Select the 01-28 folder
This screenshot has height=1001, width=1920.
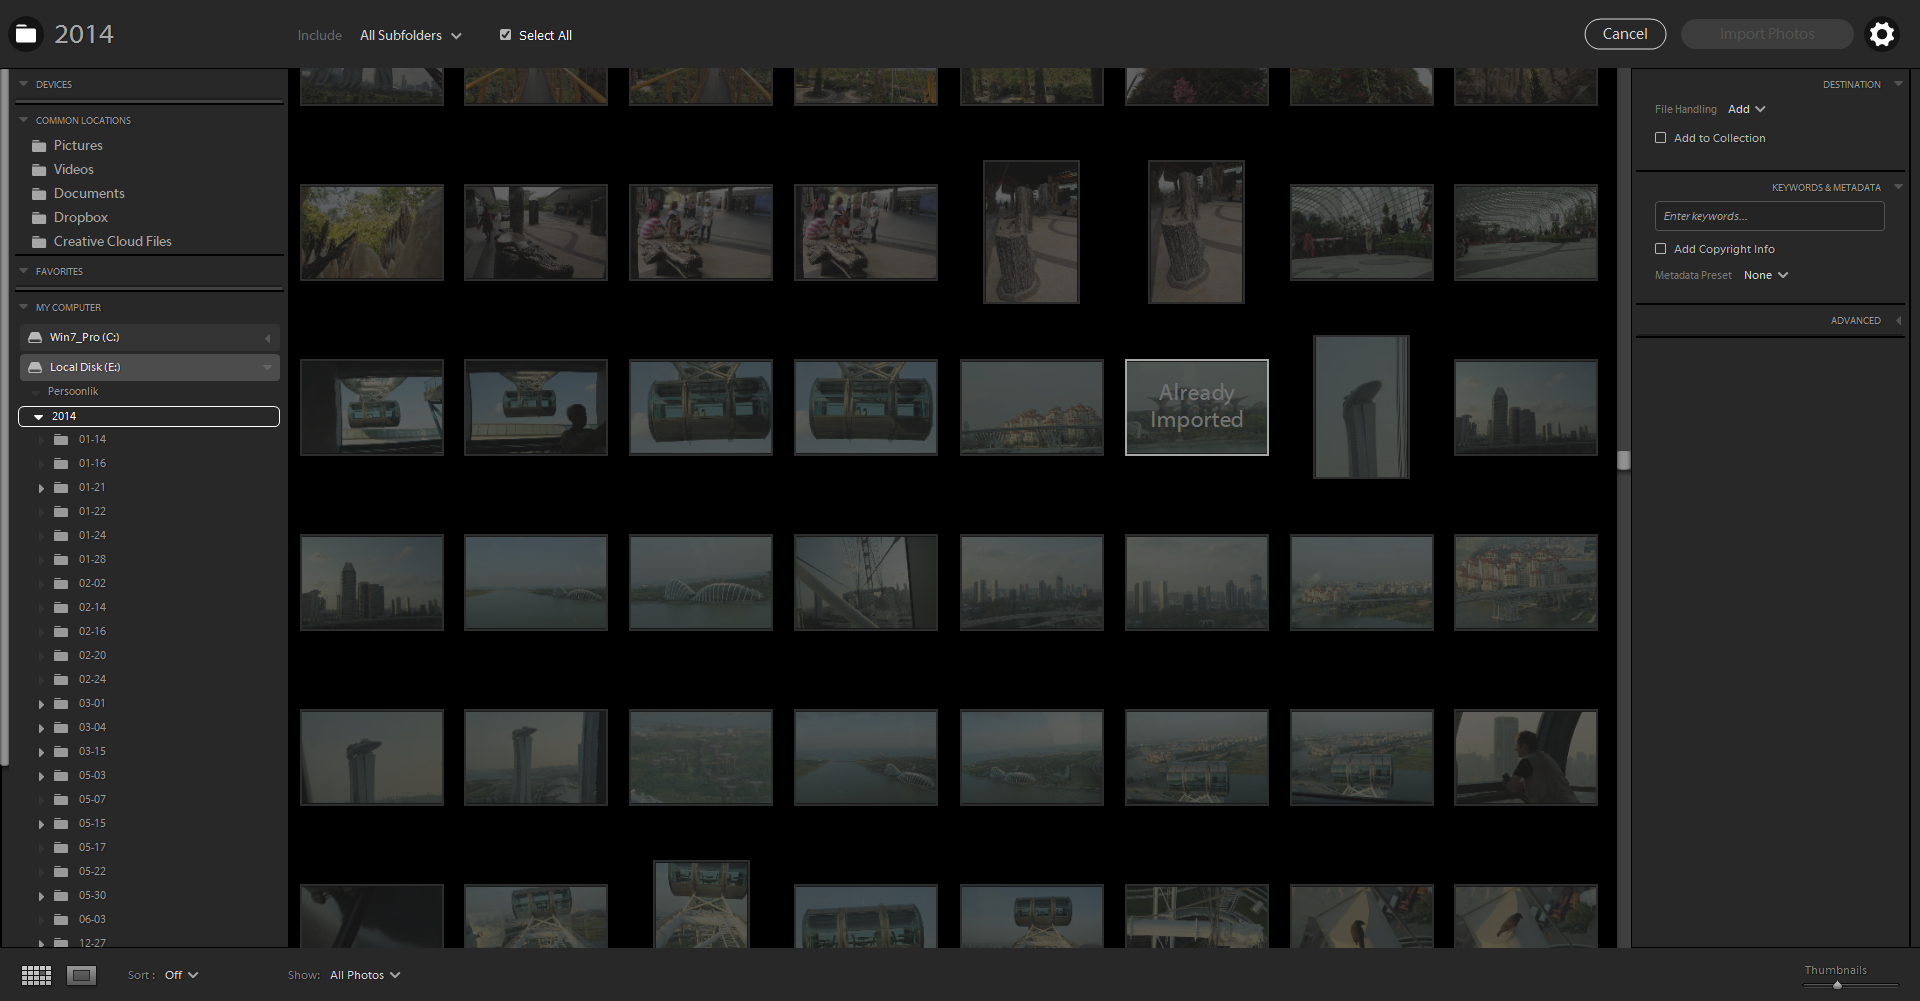92,559
